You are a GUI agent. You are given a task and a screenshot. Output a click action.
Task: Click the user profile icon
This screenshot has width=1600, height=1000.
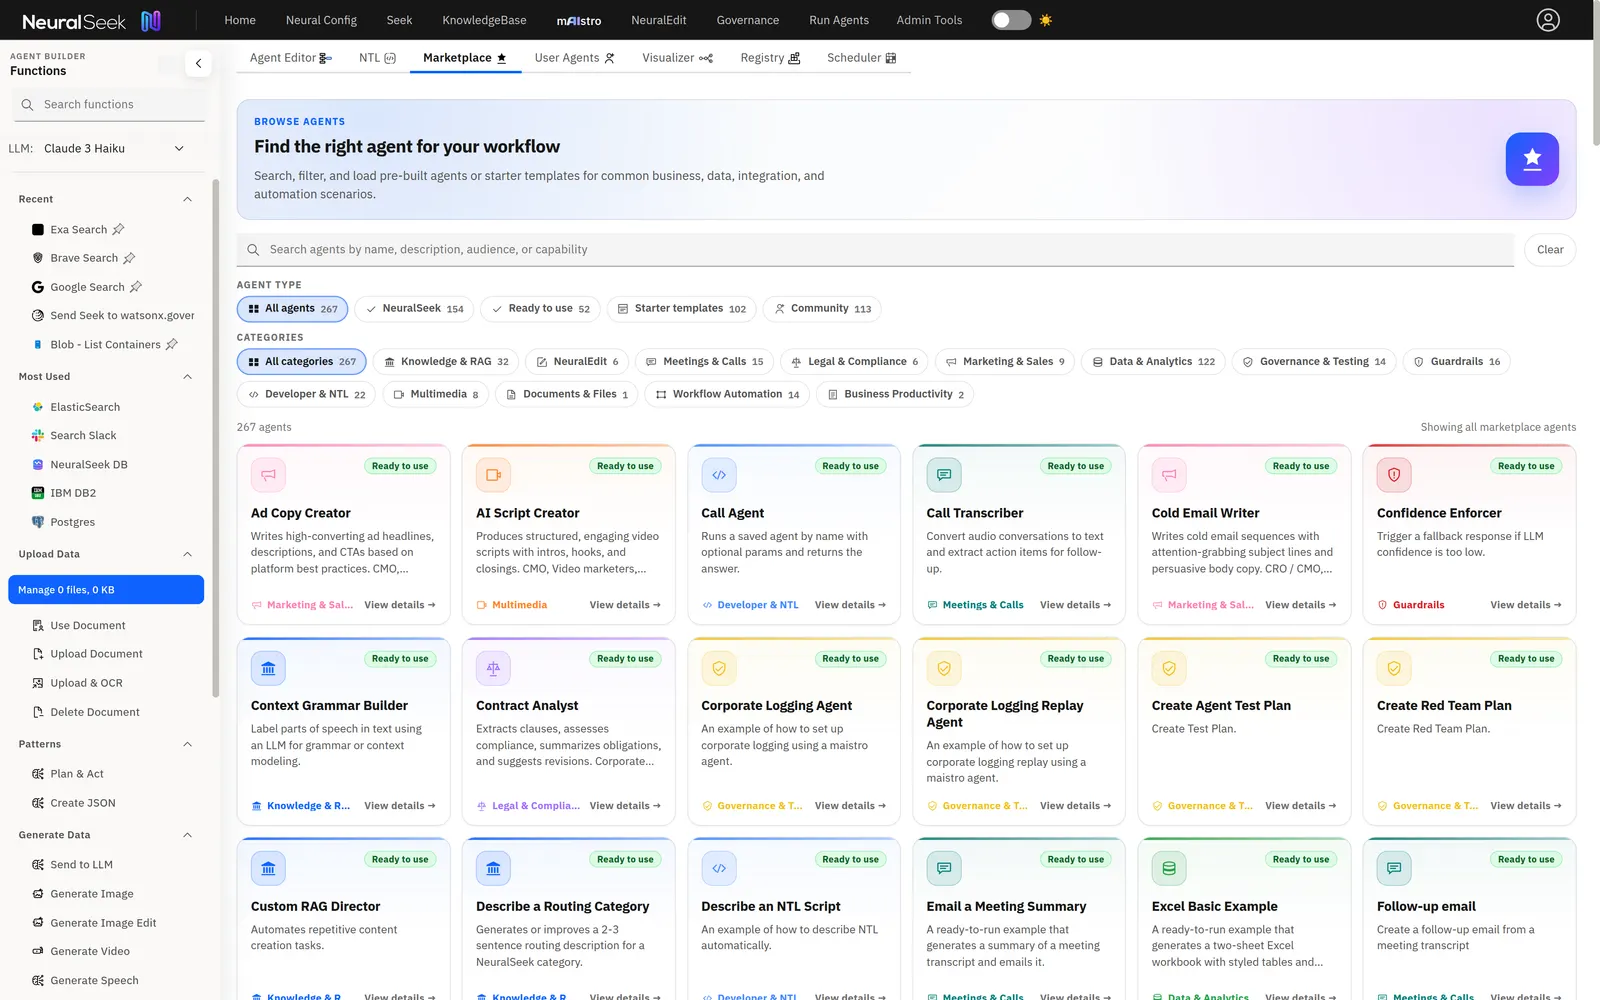(x=1548, y=20)
